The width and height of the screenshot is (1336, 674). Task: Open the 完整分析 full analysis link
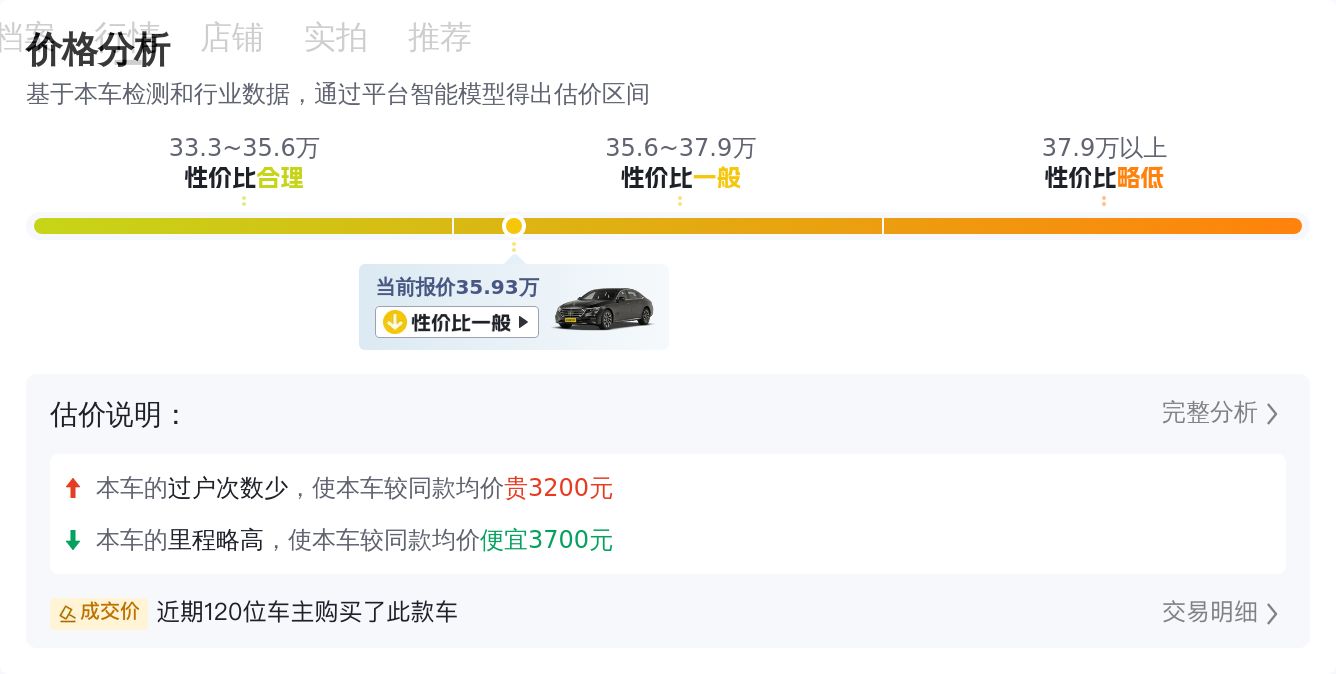(x=1208, y=413)
